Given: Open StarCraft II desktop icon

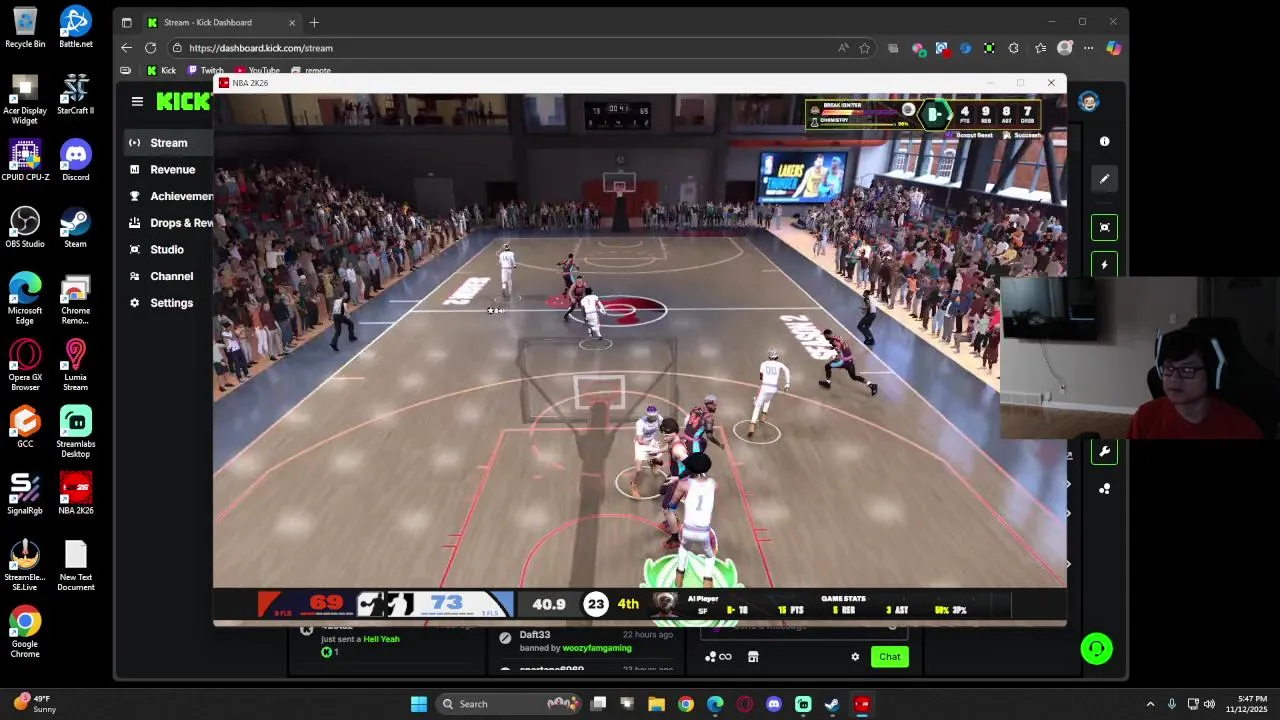Looking at the screenshot, I should tap(75, 94).
